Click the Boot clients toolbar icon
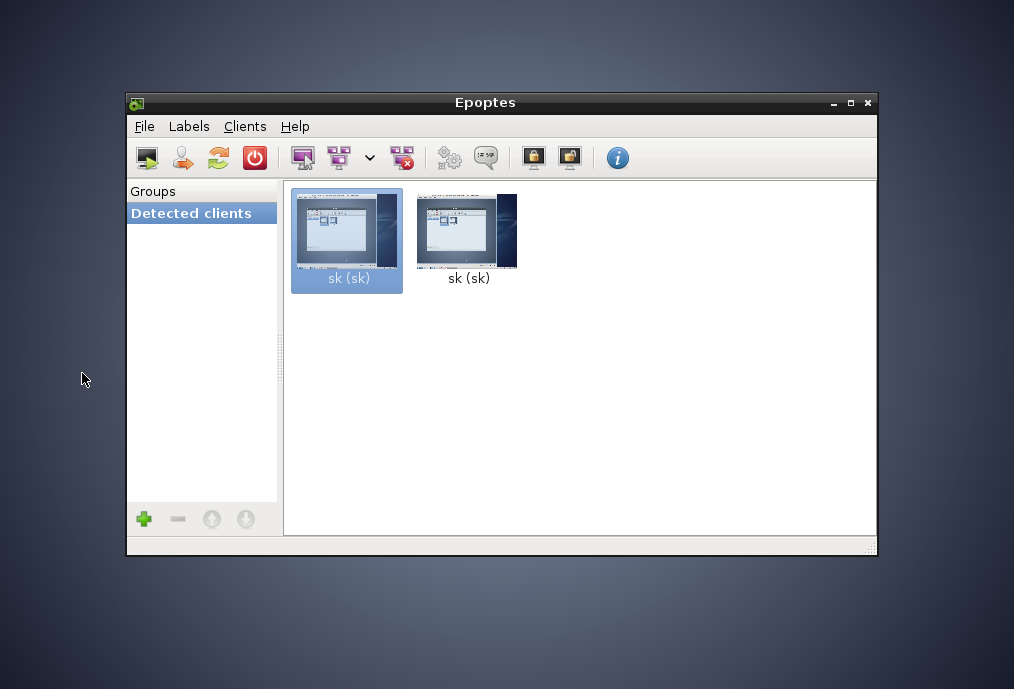Image resolution: width=1014 pixels, height=689 pixels. [x=147, y=158]
